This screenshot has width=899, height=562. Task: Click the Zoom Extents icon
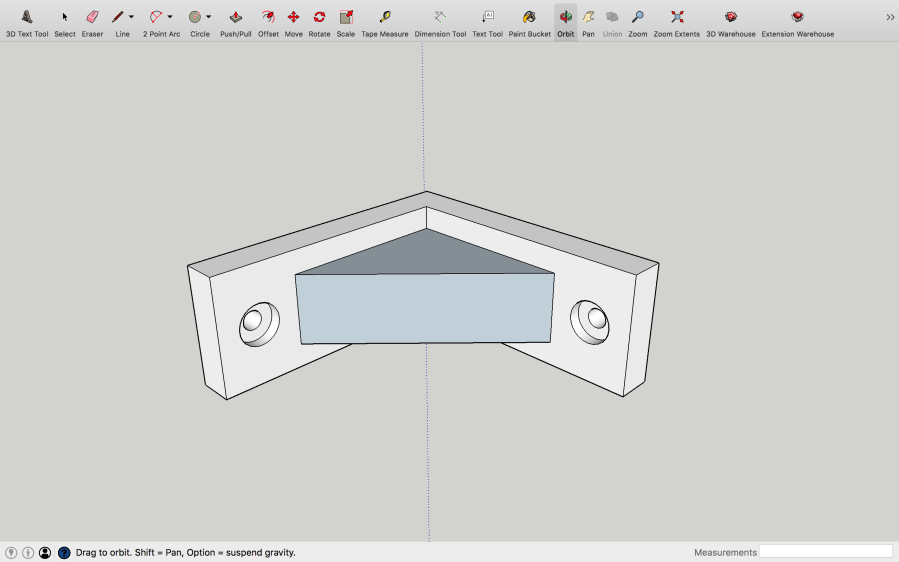677,17
